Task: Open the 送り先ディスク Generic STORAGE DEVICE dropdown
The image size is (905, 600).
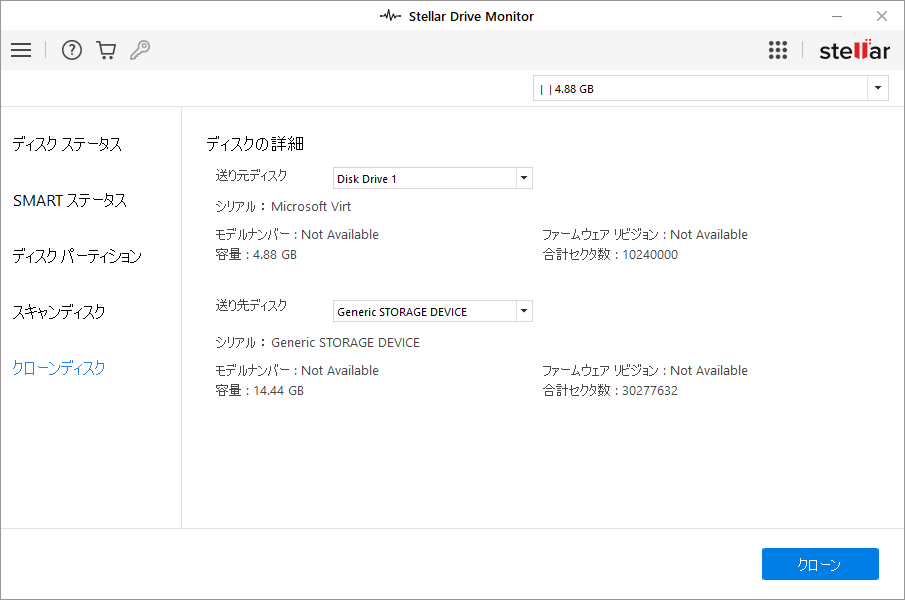Action: [x=523, y=311]
